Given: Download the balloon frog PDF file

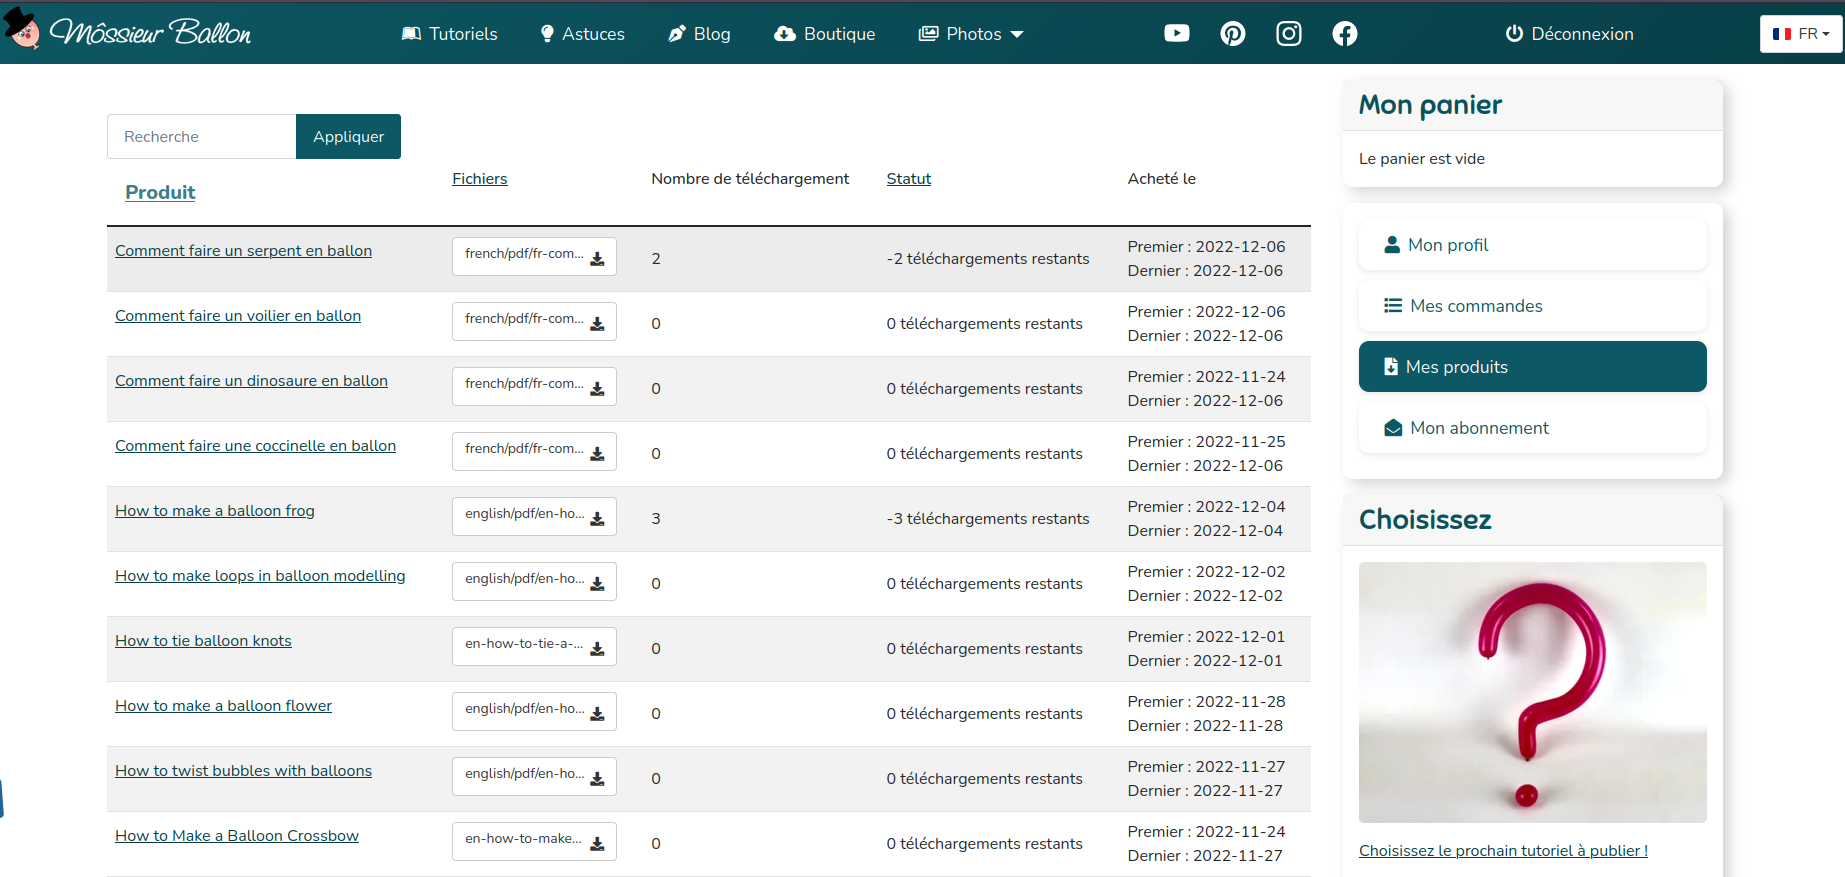Looking at the screenshot, I should (534, 516).
